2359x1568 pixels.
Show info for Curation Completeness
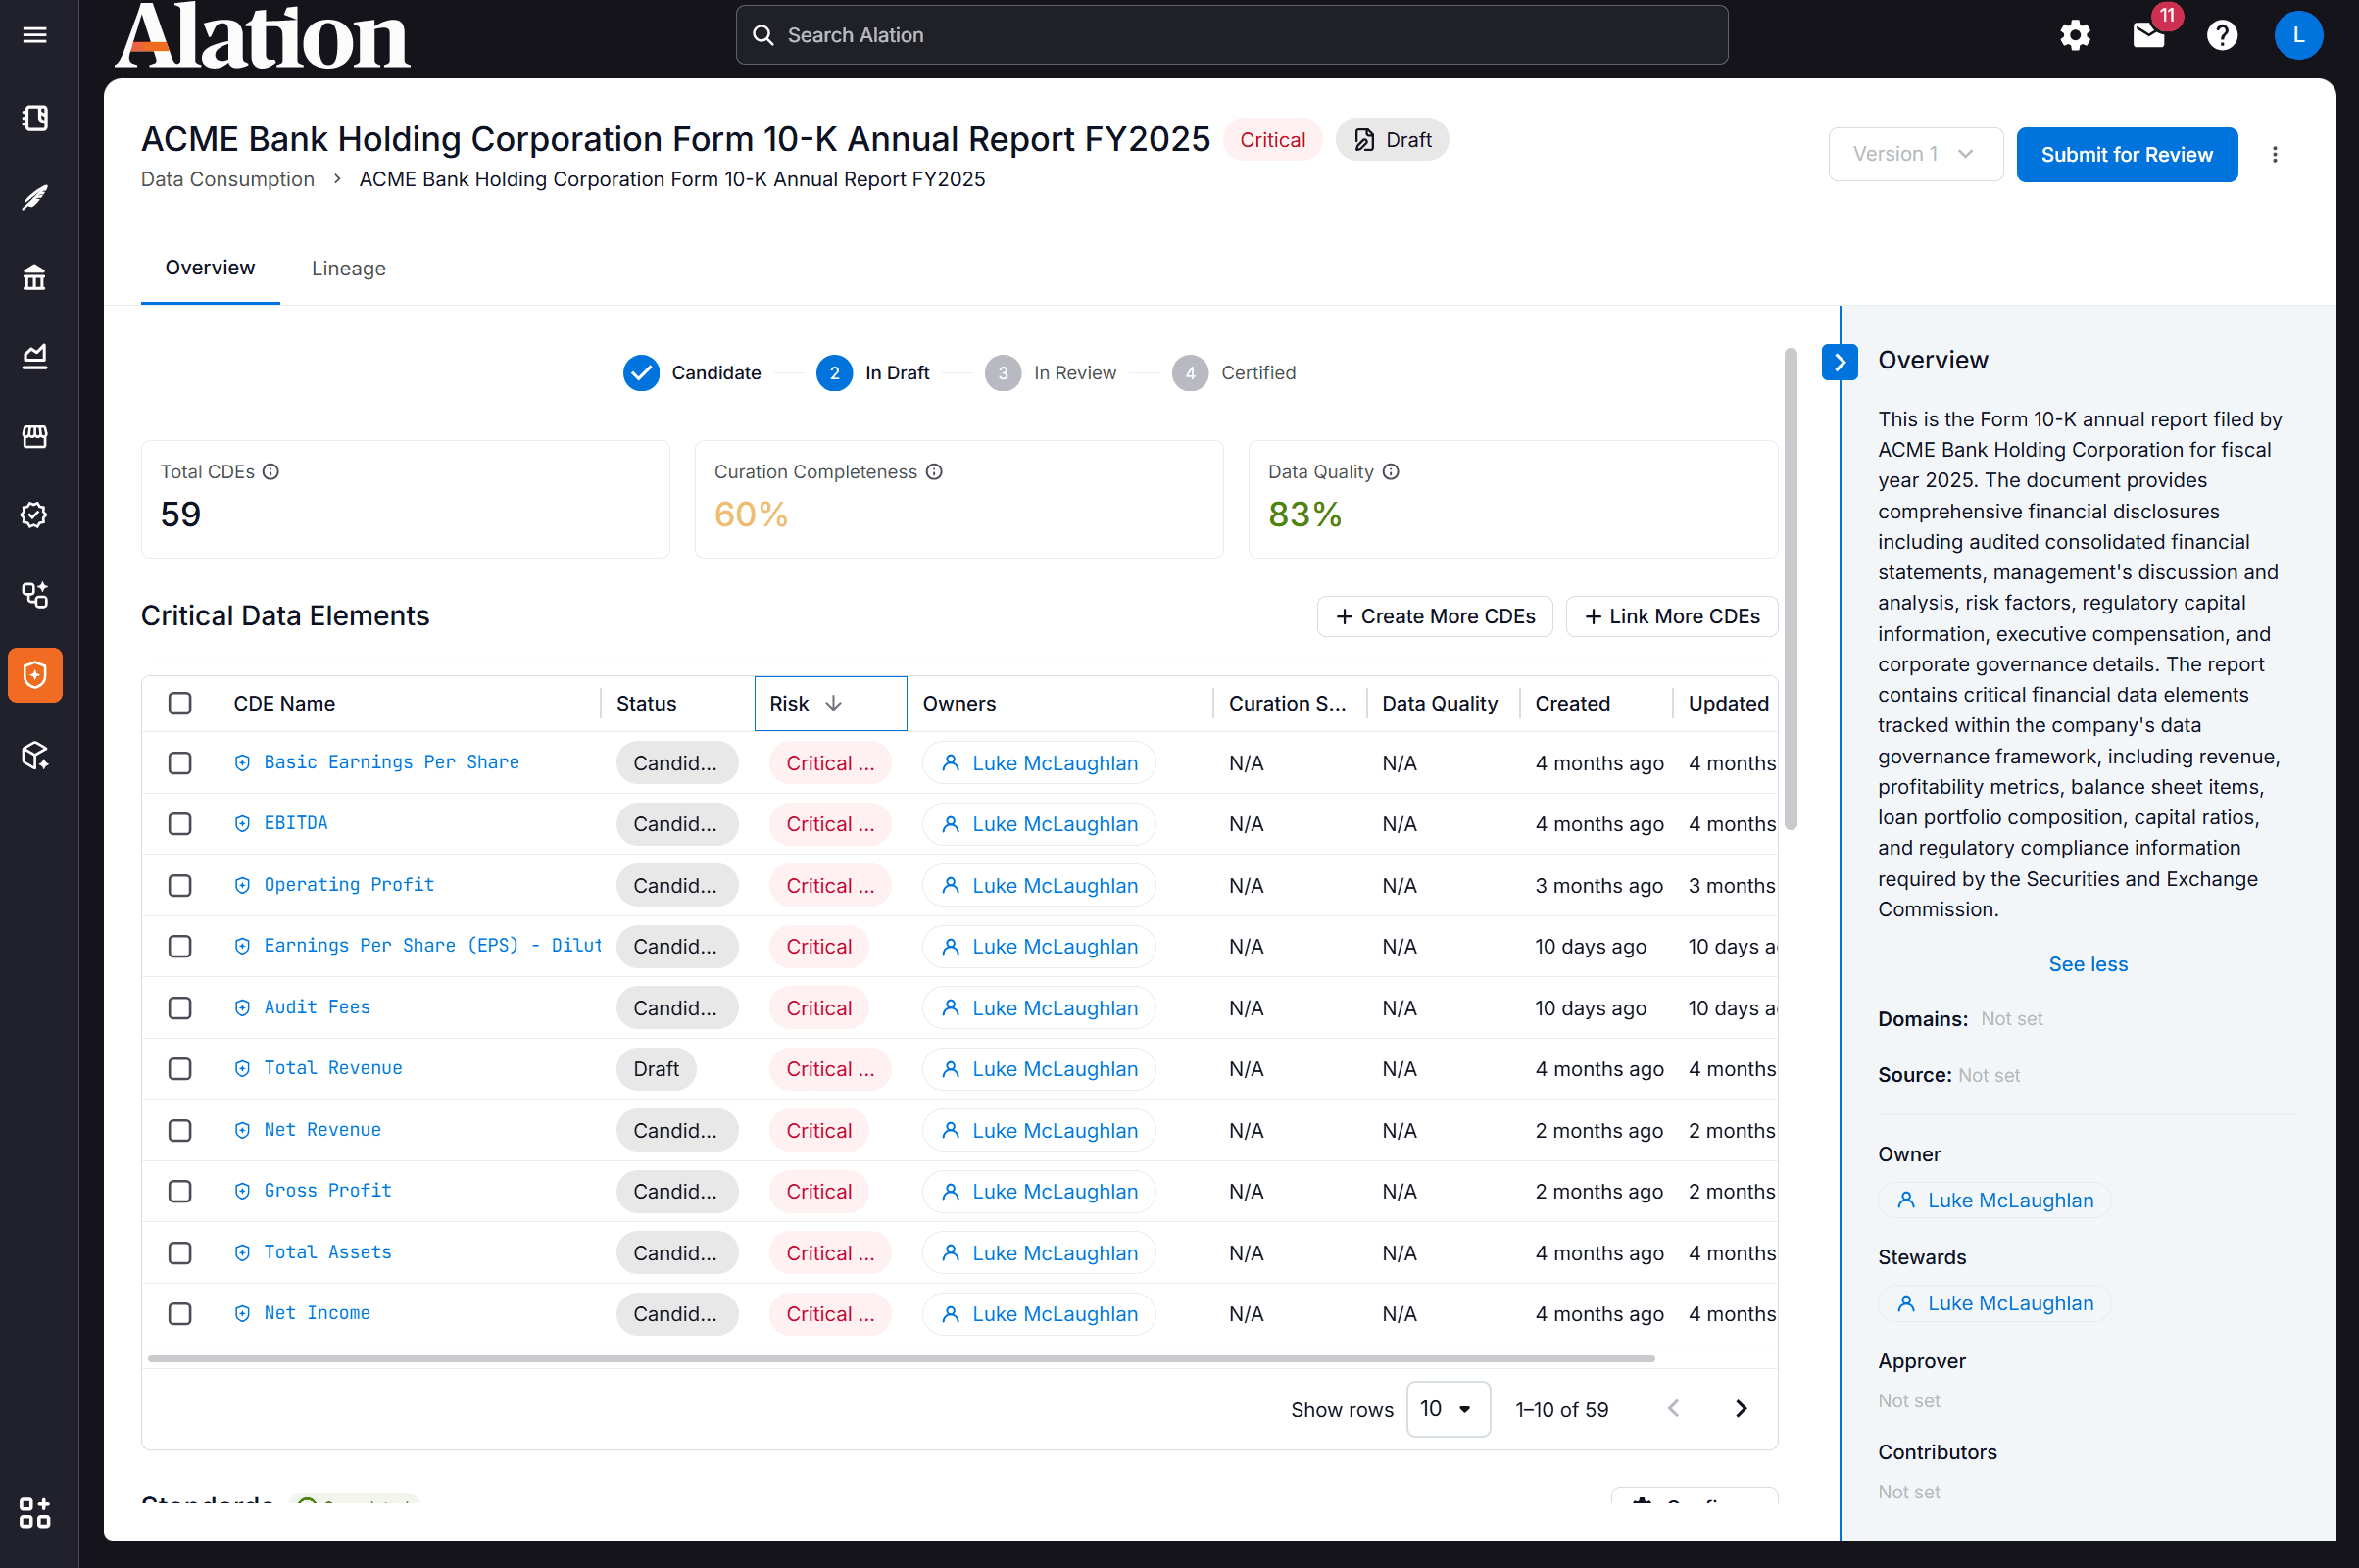point(934,472)
